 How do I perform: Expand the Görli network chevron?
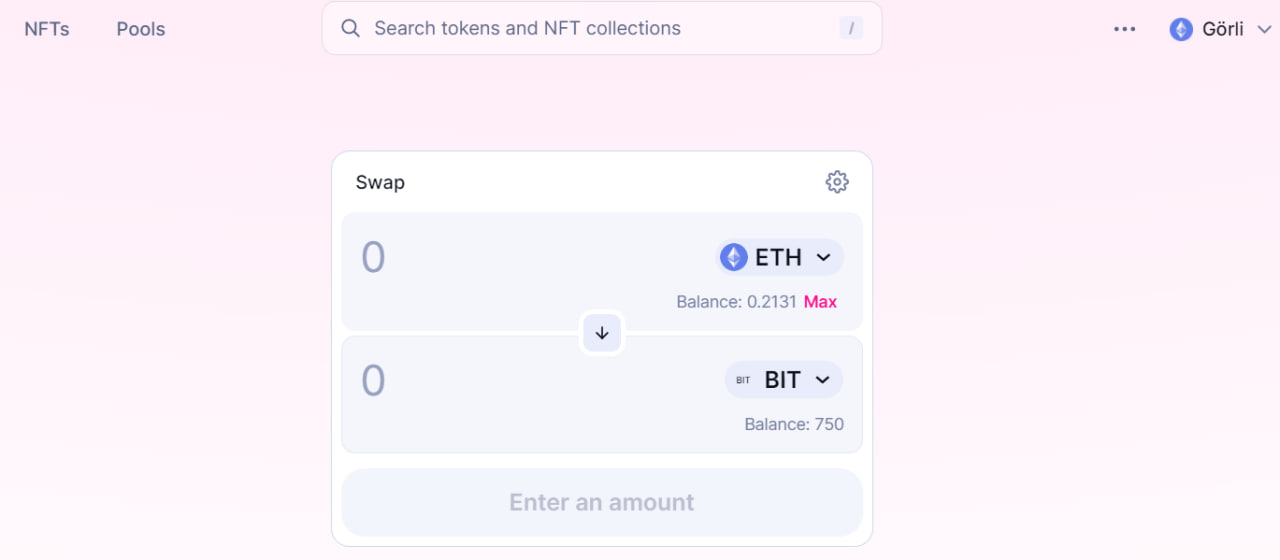coord(1264,29)
